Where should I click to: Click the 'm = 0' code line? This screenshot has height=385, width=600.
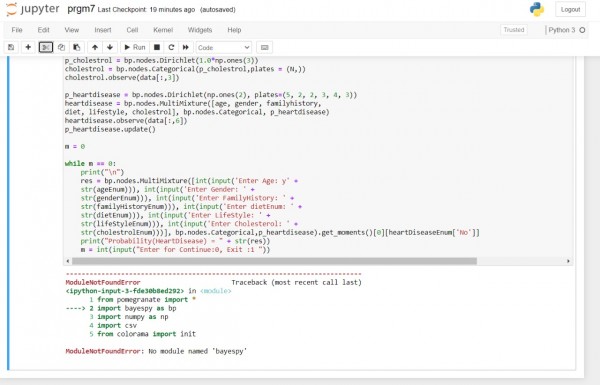tap(75, 146)
